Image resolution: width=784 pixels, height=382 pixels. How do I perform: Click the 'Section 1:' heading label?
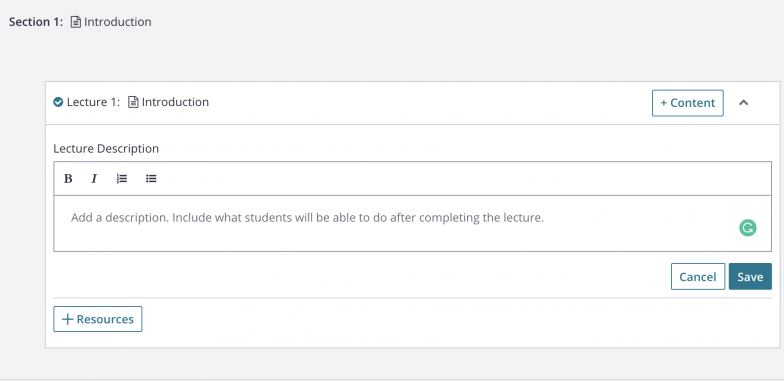[x=36, y=22]
